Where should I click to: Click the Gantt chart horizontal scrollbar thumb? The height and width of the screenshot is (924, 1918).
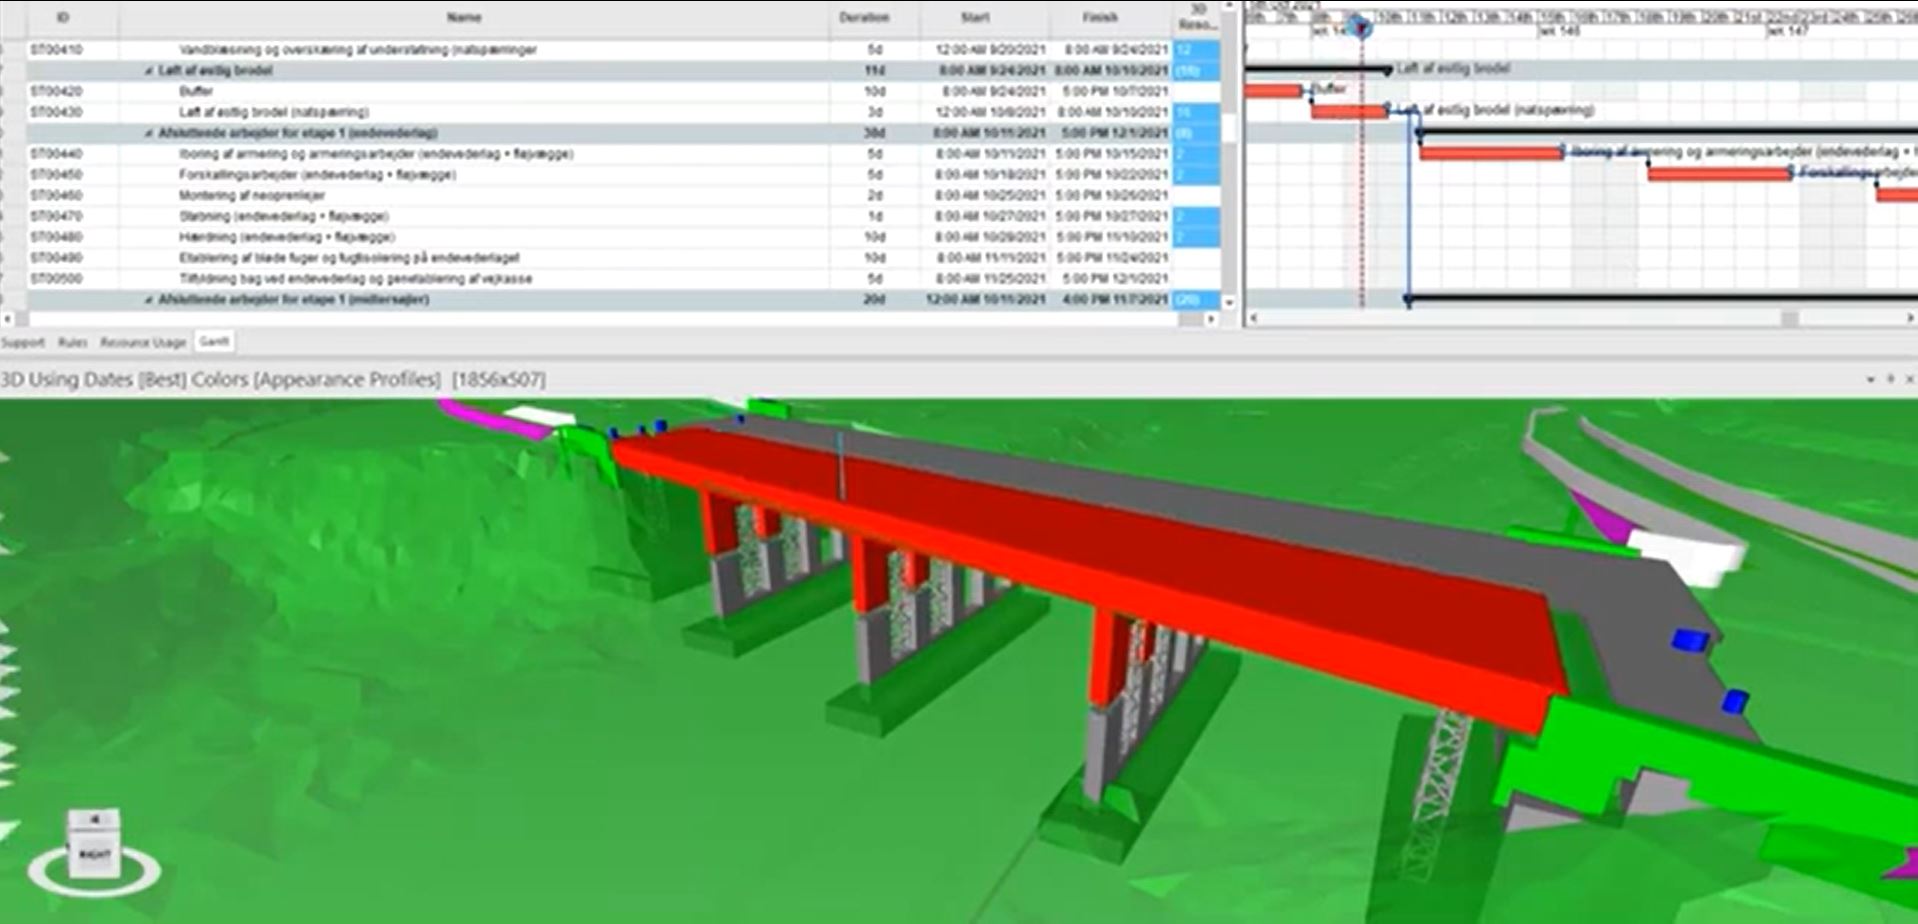[1789, 318]
